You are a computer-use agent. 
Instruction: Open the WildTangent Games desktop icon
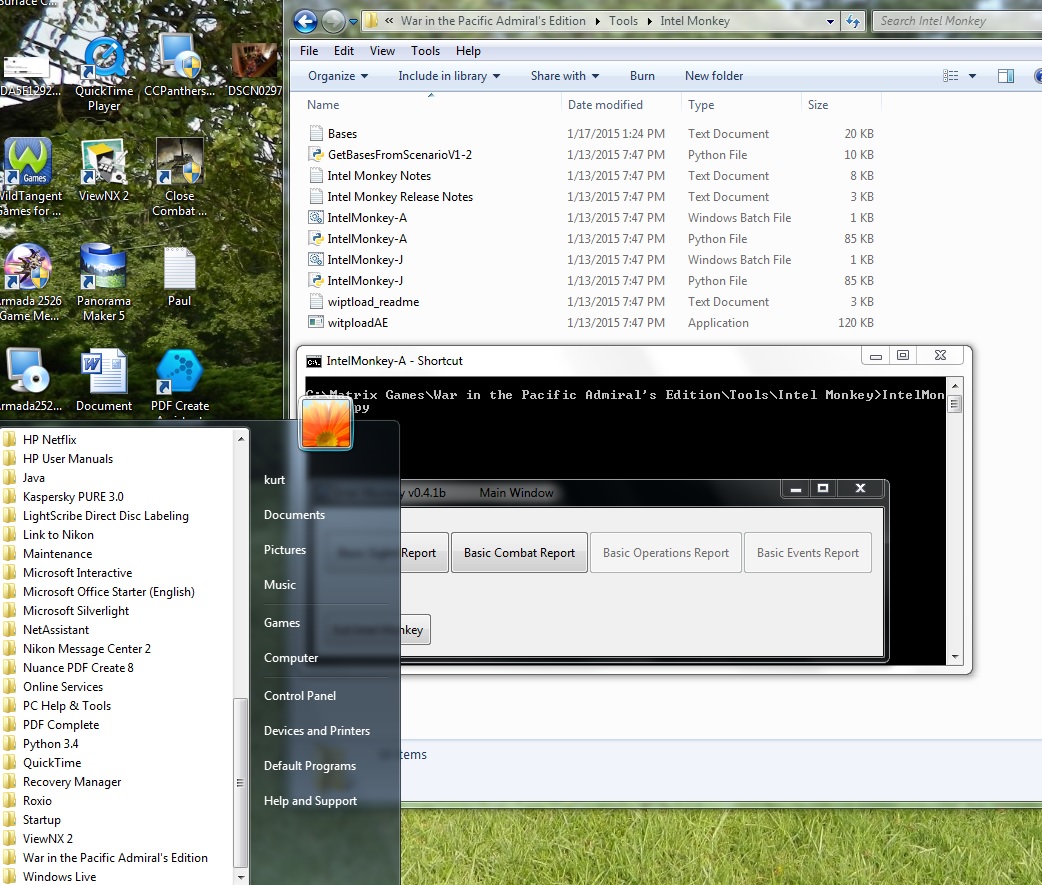29,177
